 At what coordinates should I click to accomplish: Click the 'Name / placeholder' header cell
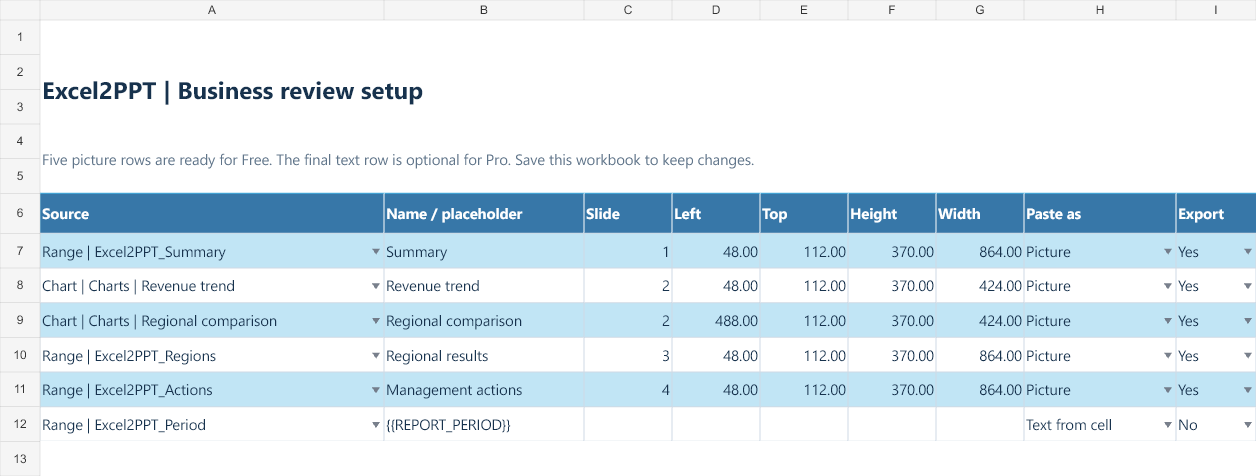click(x=484, y=214)
